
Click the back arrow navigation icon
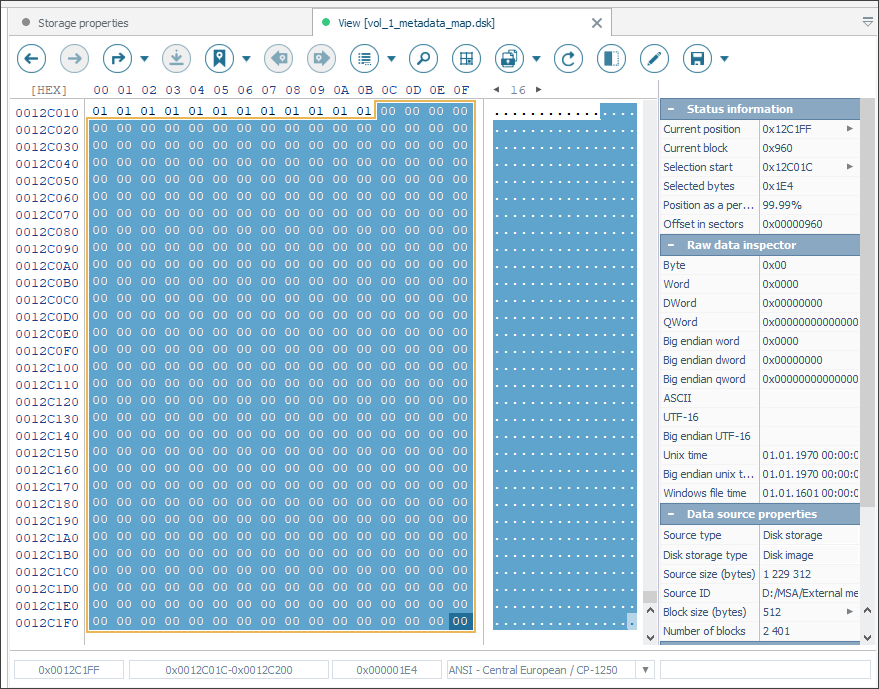click(31, 58)
